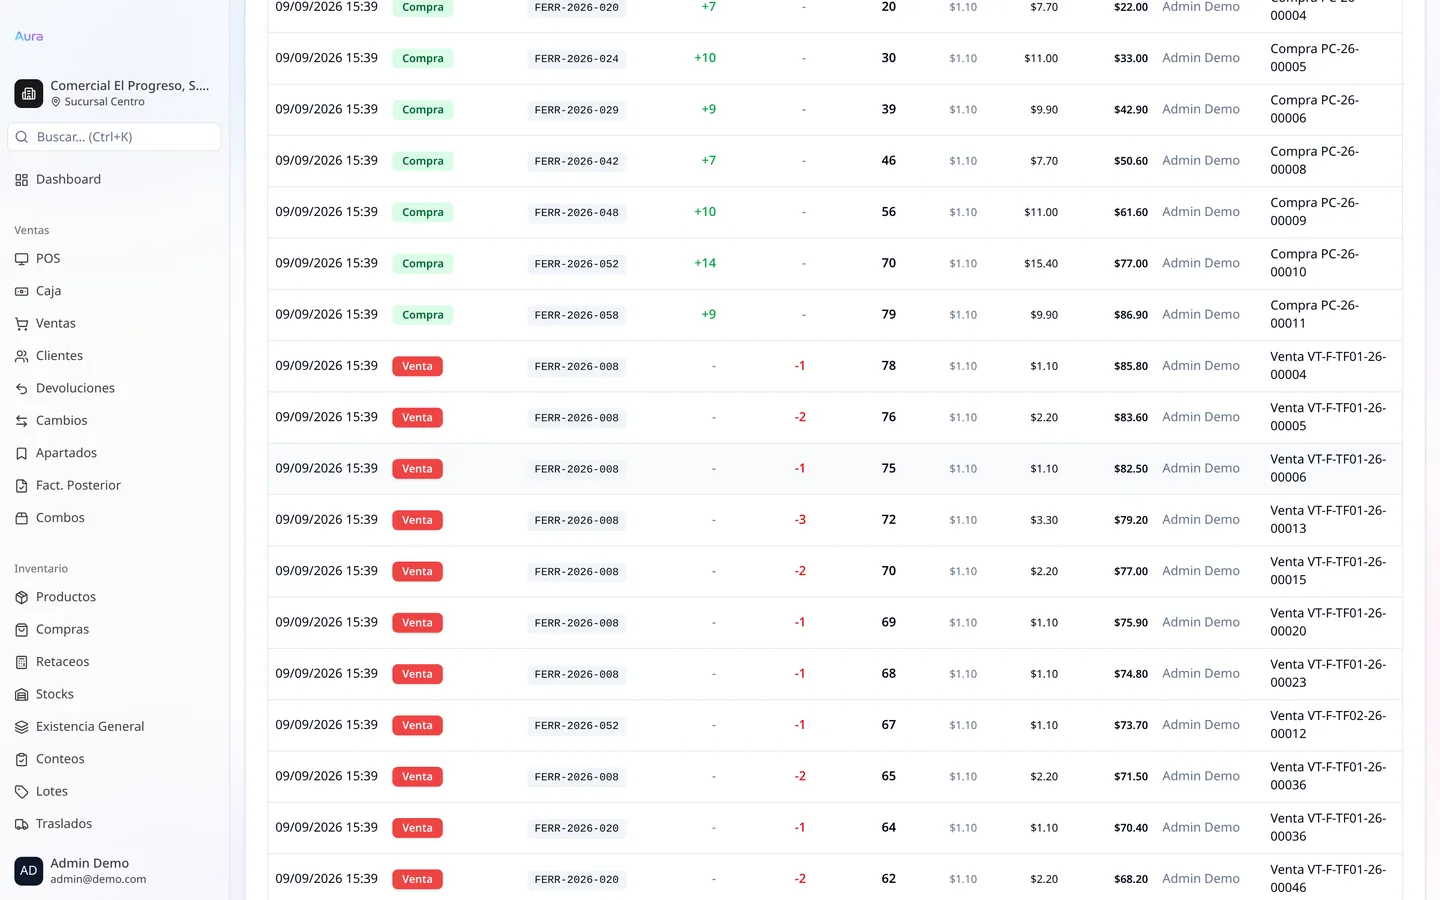This screenshot has height=900, width=1440.
Task: Click the POS monitor icon
Action: (x=22, y=259)
